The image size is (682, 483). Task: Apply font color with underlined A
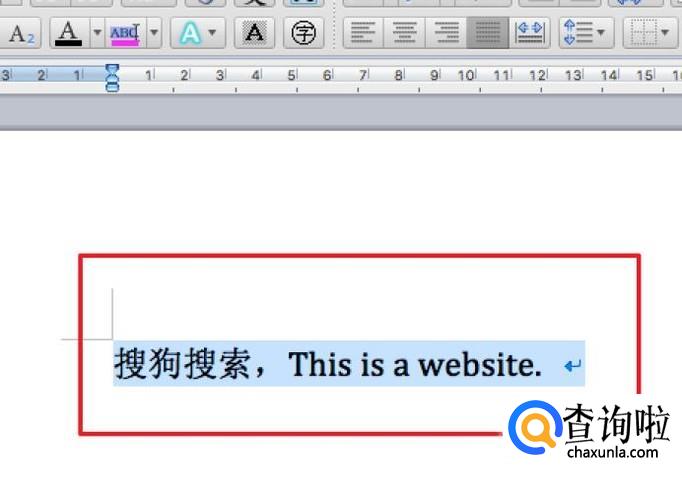coord(68,34)
